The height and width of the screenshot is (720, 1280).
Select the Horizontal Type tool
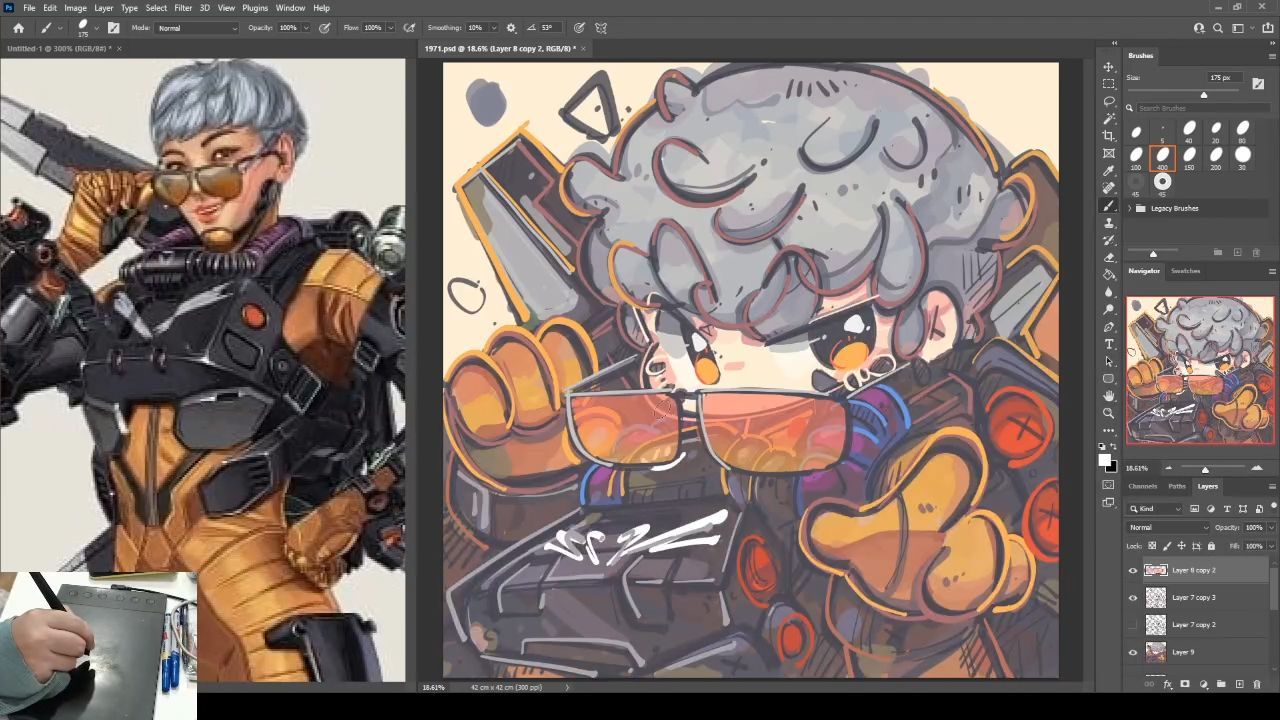coord(1109,344)
